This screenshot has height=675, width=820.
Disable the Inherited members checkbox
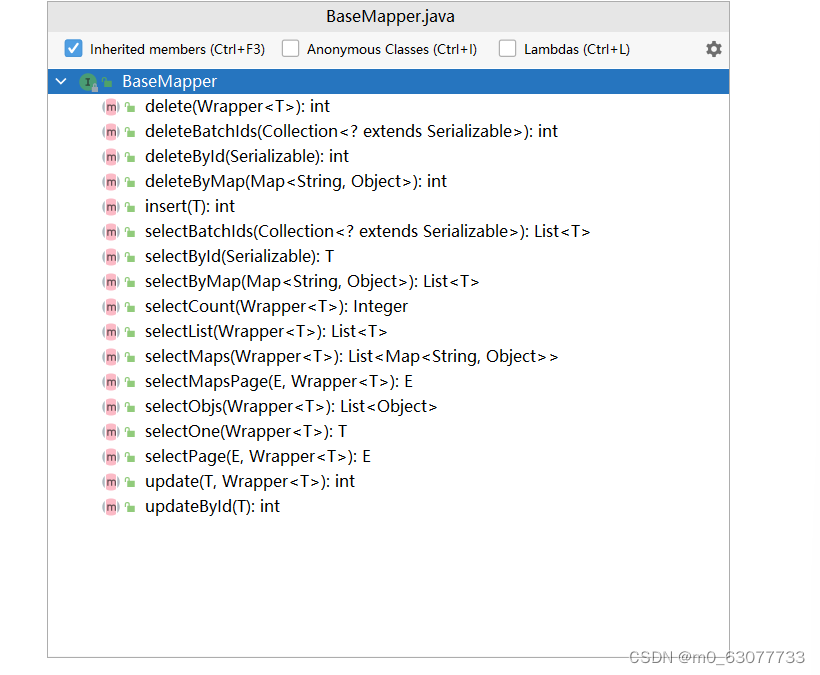pos(73,48)
